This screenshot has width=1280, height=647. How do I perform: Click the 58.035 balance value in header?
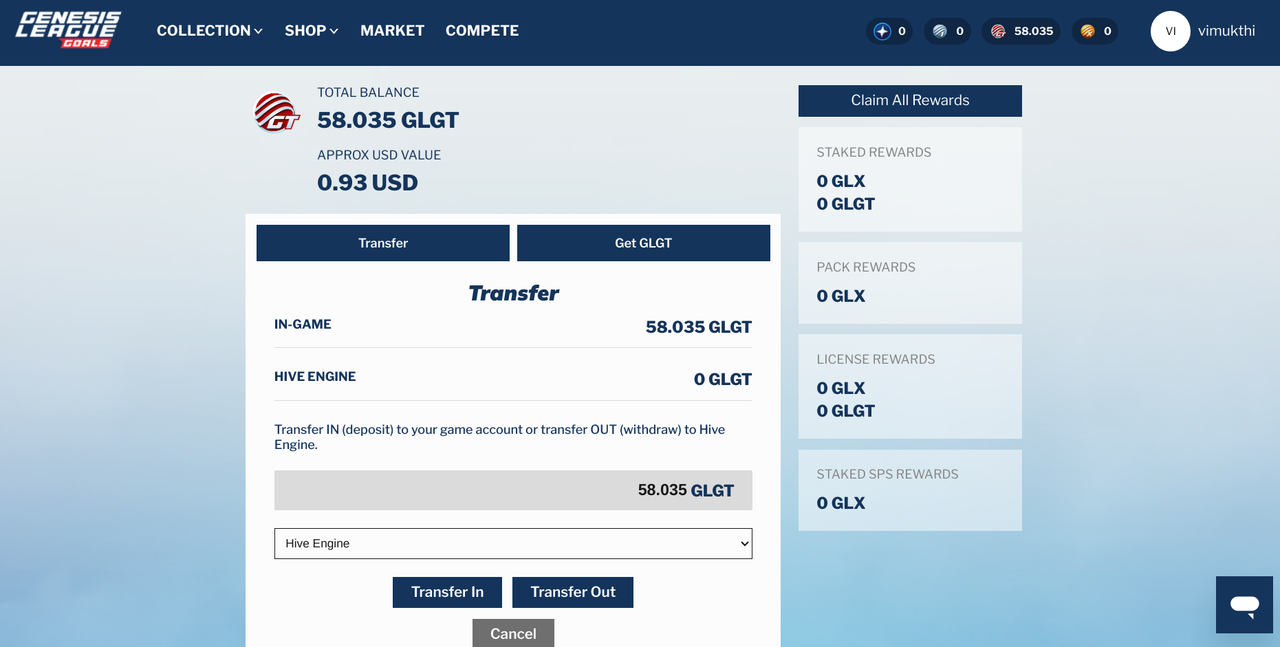(x=1033, y=31)
